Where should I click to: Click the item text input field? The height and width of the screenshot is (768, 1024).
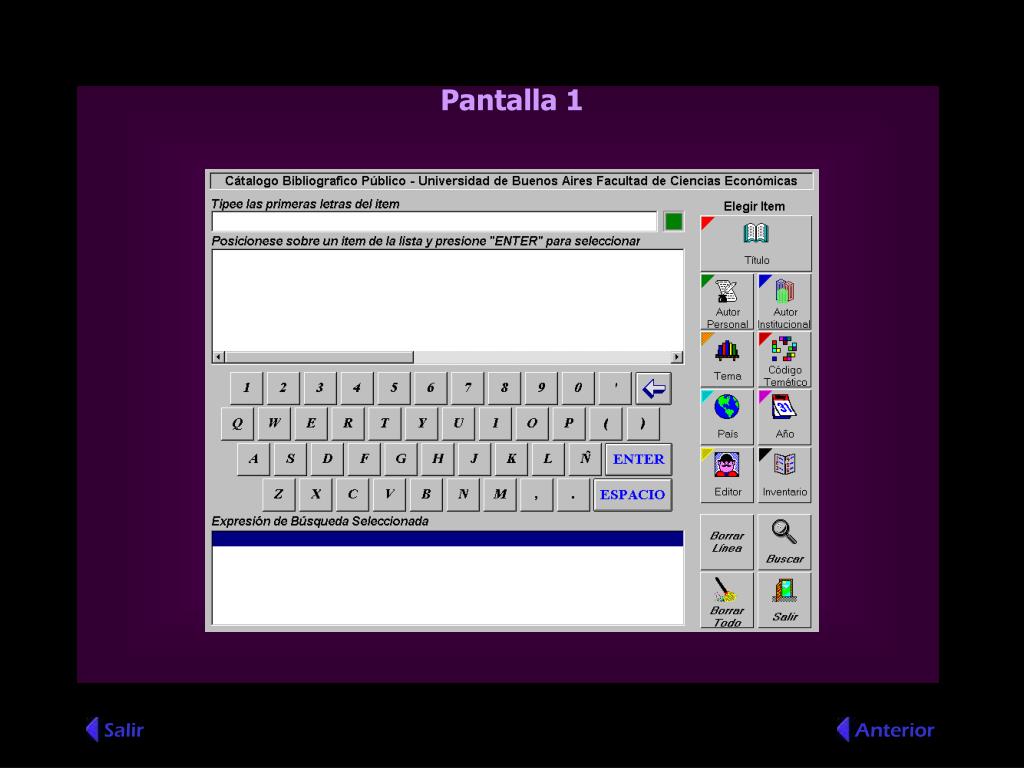[434, 221]
